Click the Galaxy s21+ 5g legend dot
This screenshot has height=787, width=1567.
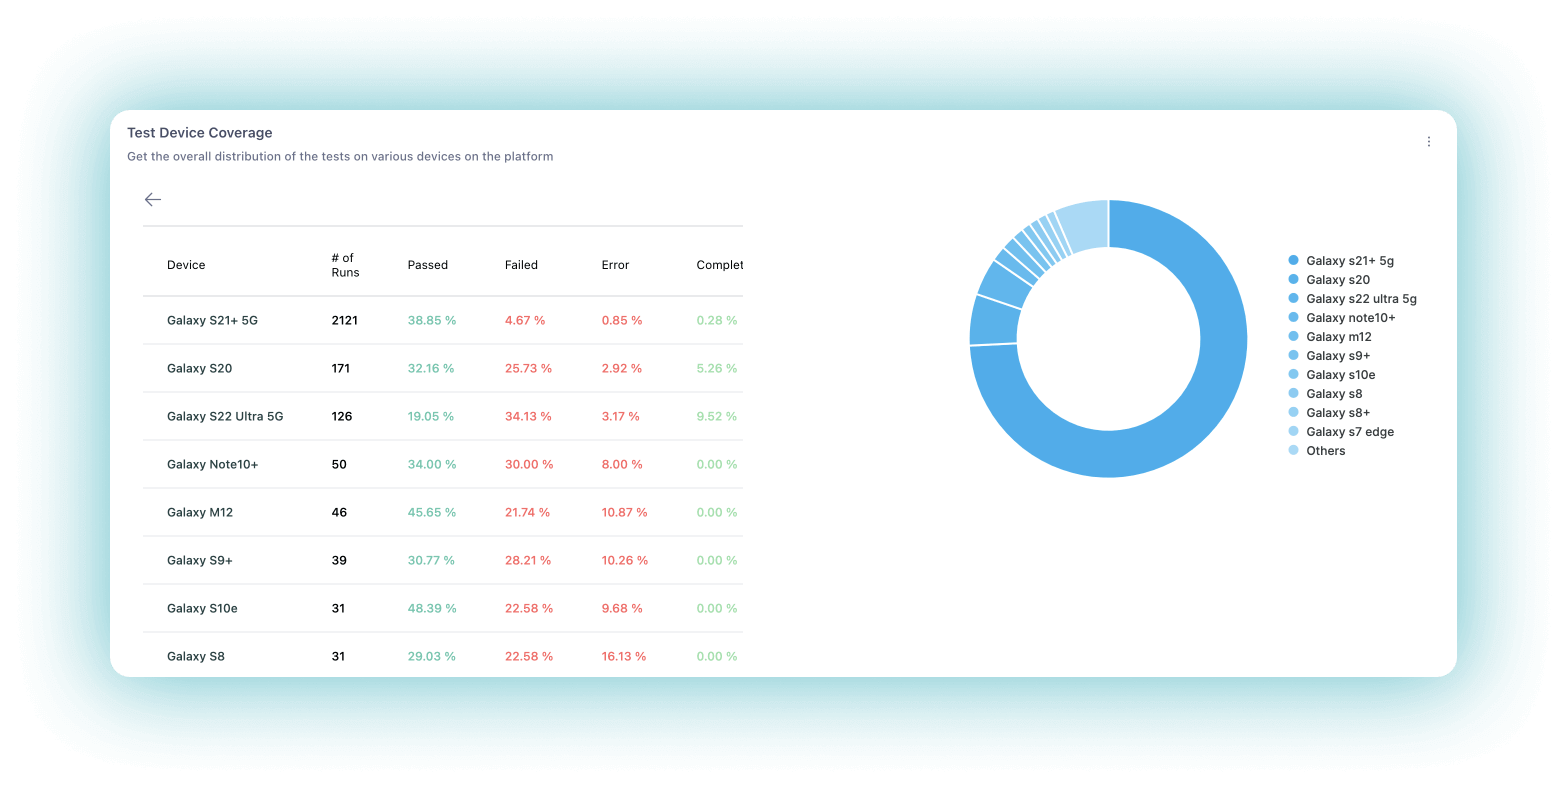(x=1293, y=261)
